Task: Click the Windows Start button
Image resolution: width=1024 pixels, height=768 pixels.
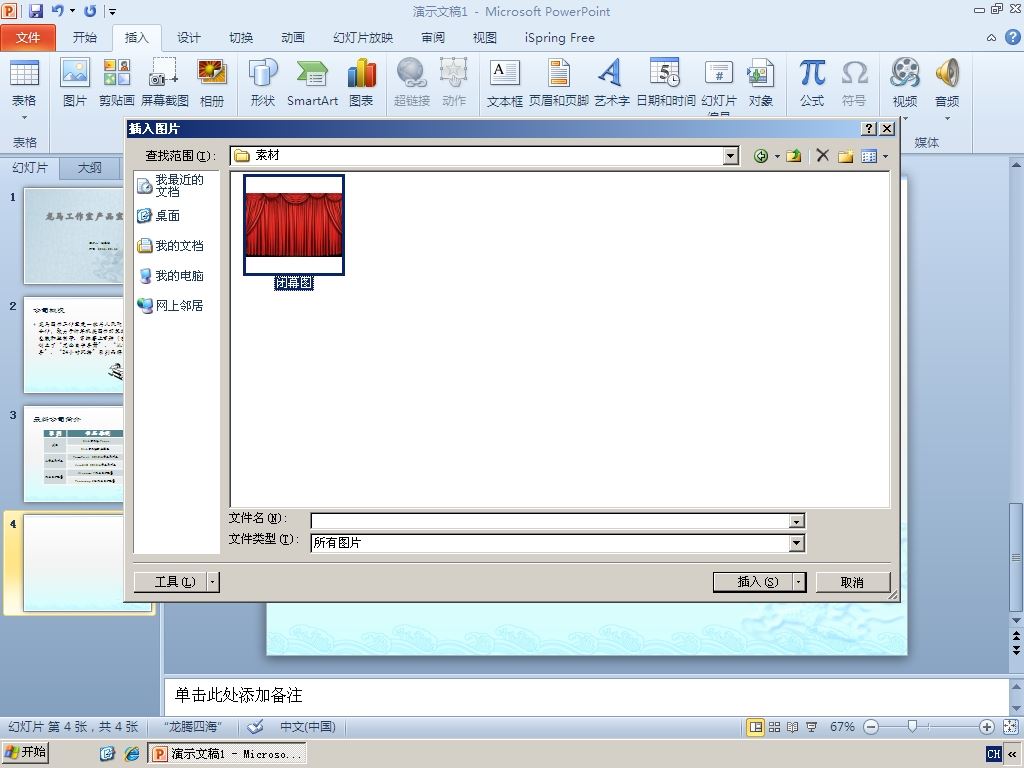Action: (25, 752)
